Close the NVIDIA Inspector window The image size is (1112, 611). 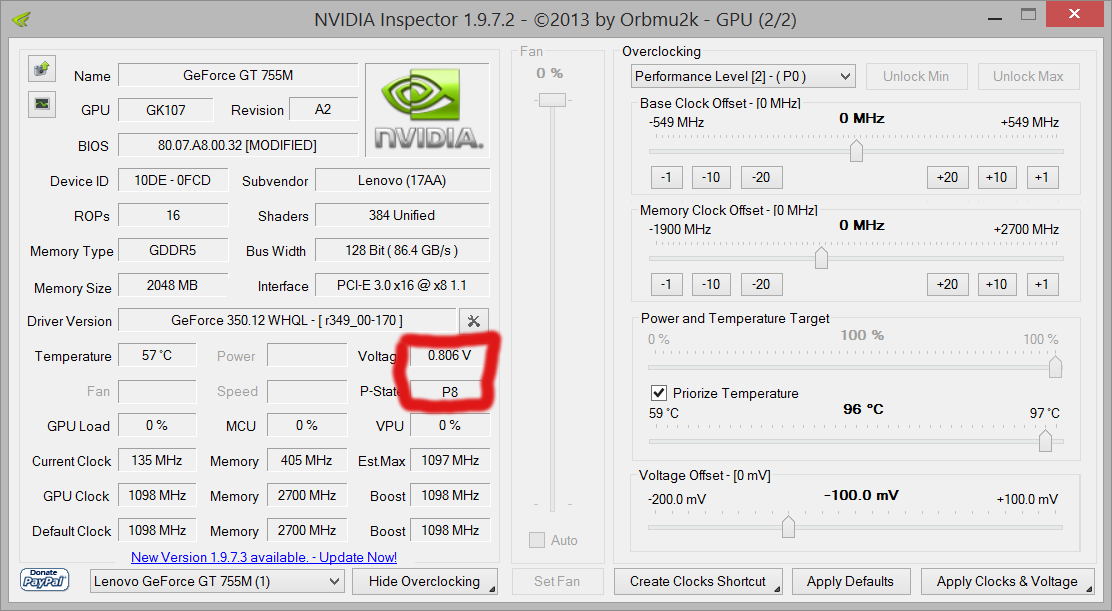(x=1074, y=14)
